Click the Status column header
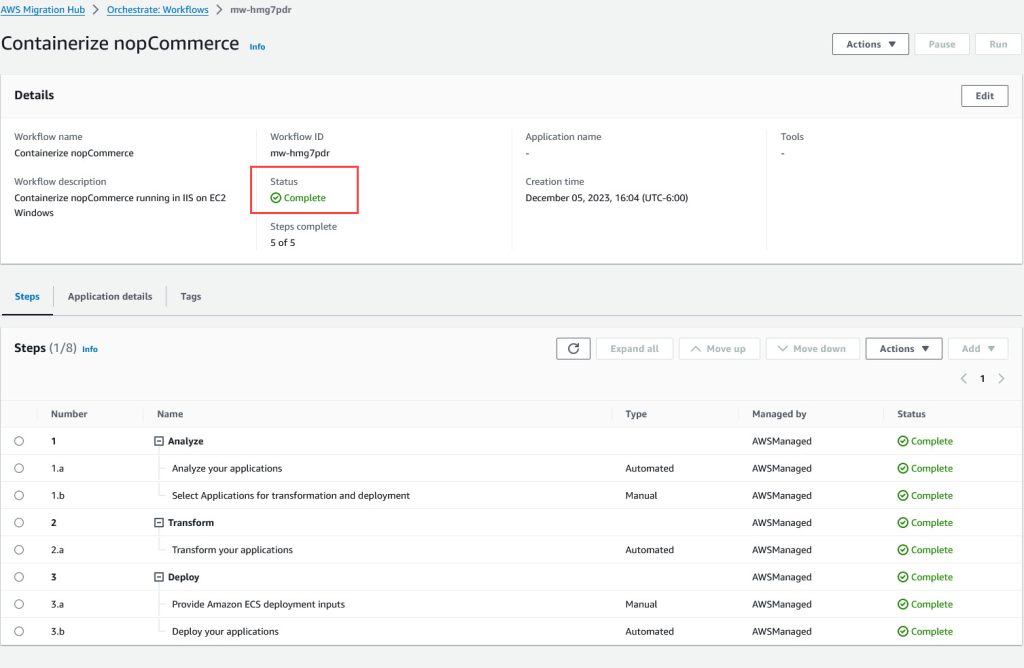Viewport: 1024px width, 668px height. pos(911,414)
